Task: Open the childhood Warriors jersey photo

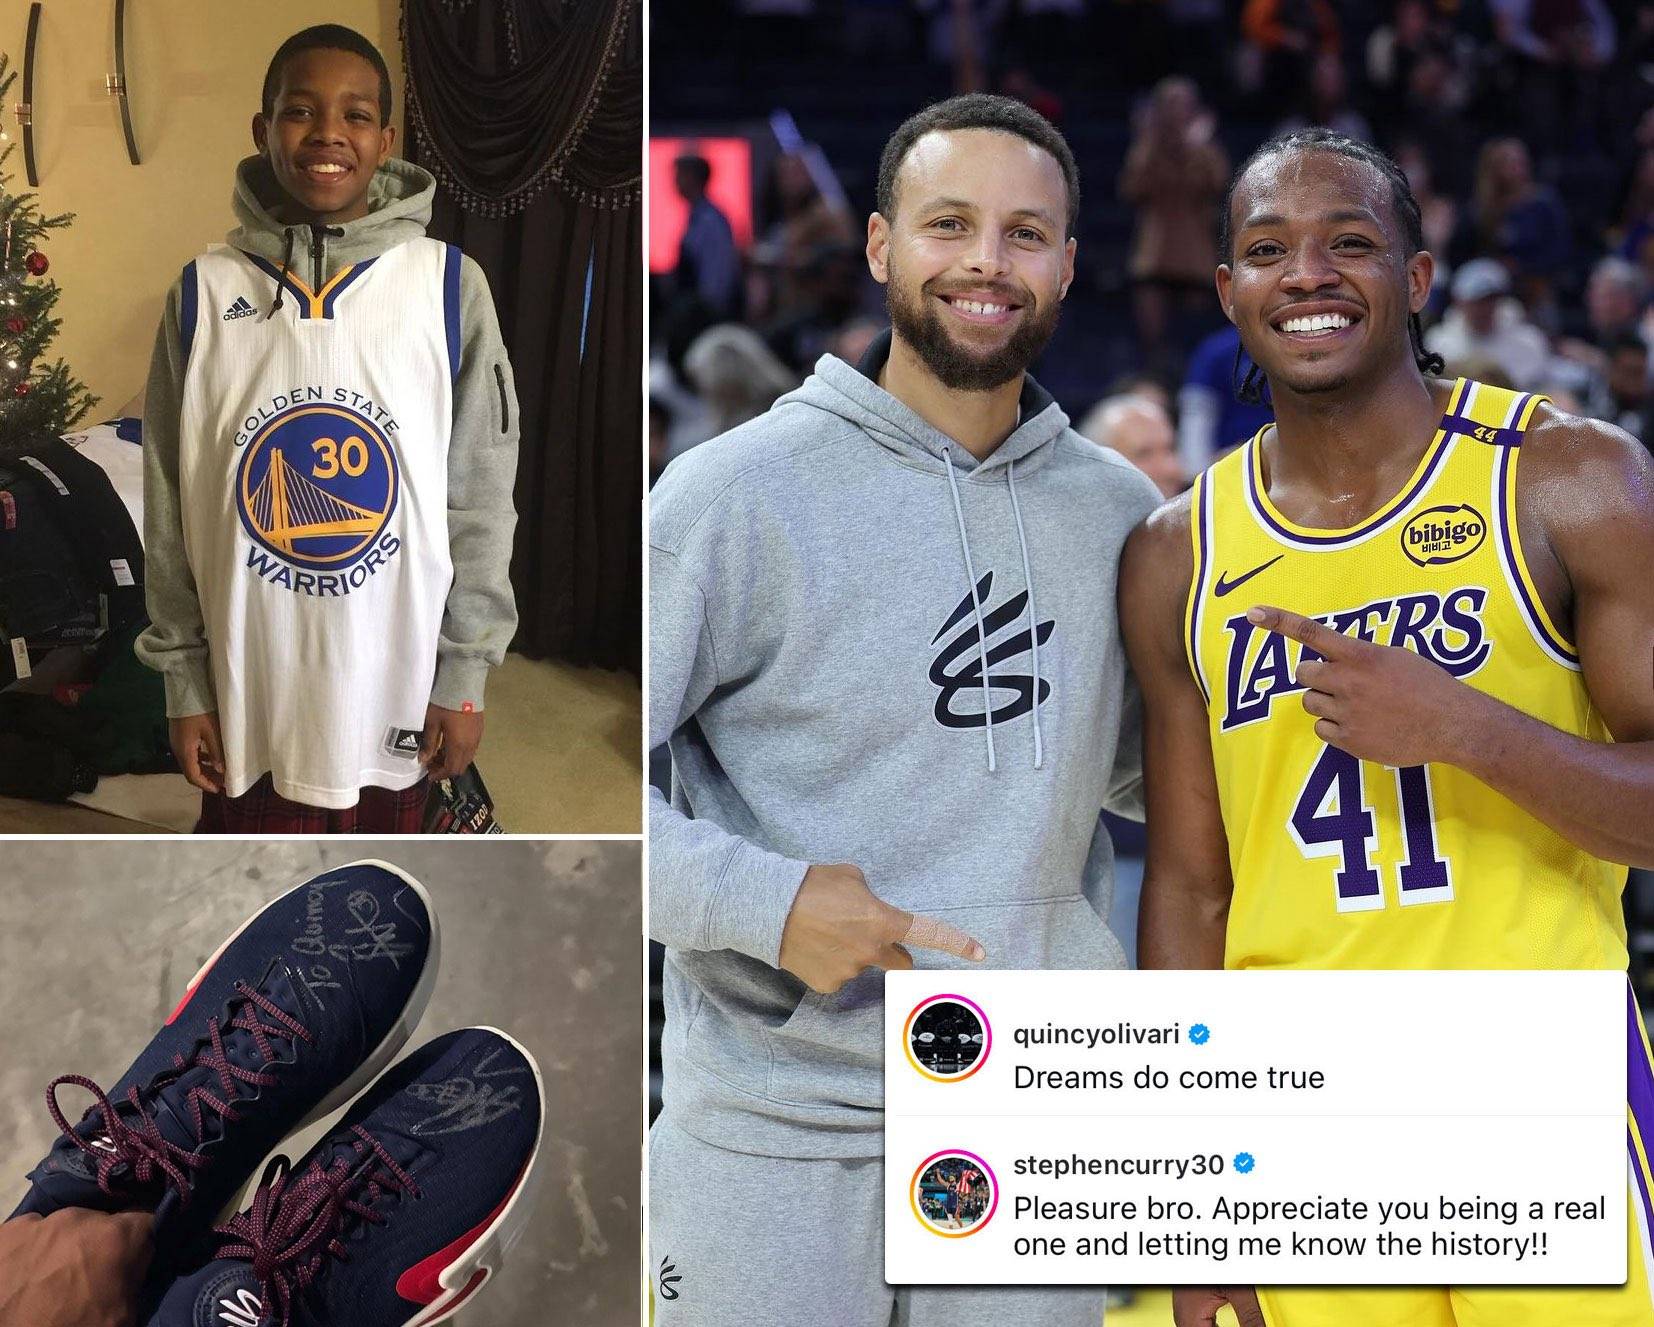Action: pyautogui.click(x=321, y=416)
